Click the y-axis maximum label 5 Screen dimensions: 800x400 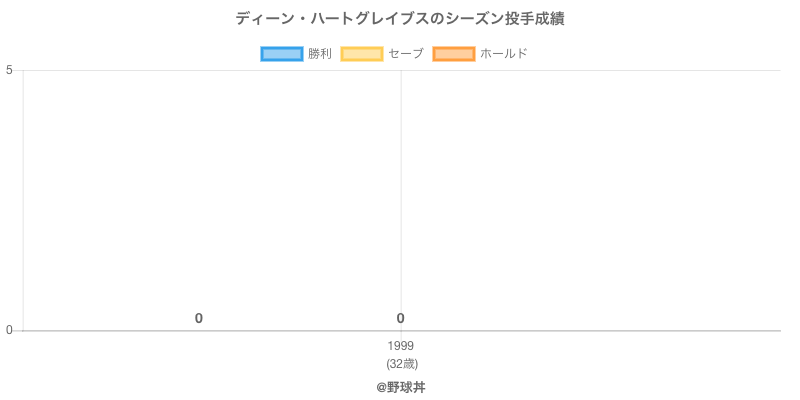point(9,70)
